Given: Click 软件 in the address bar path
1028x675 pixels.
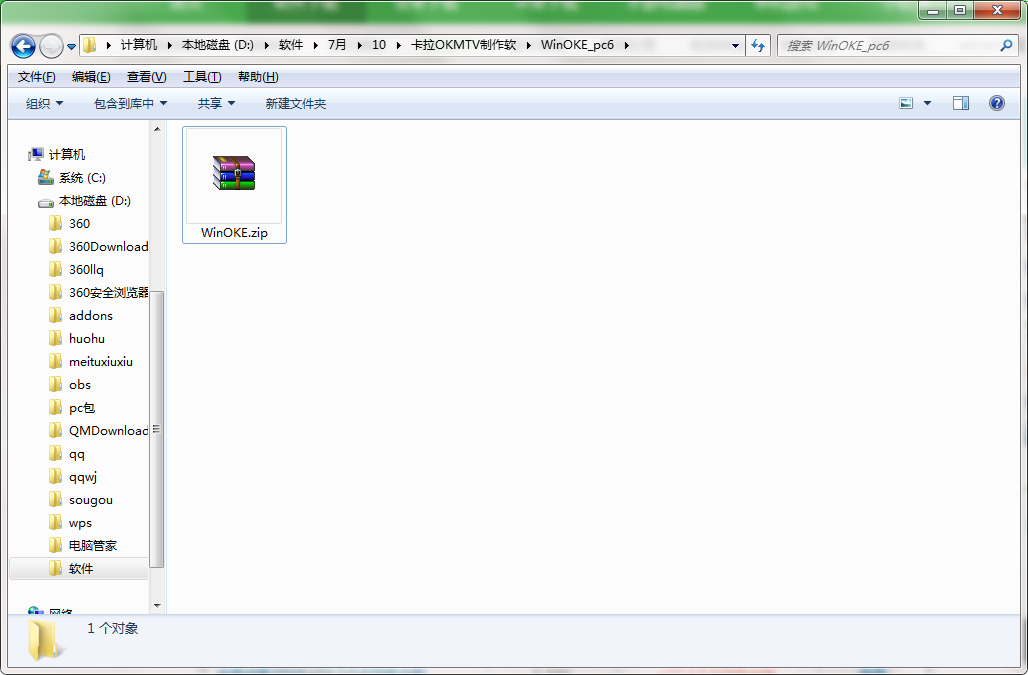Looking at the screenshot, I should coord(291,45).
